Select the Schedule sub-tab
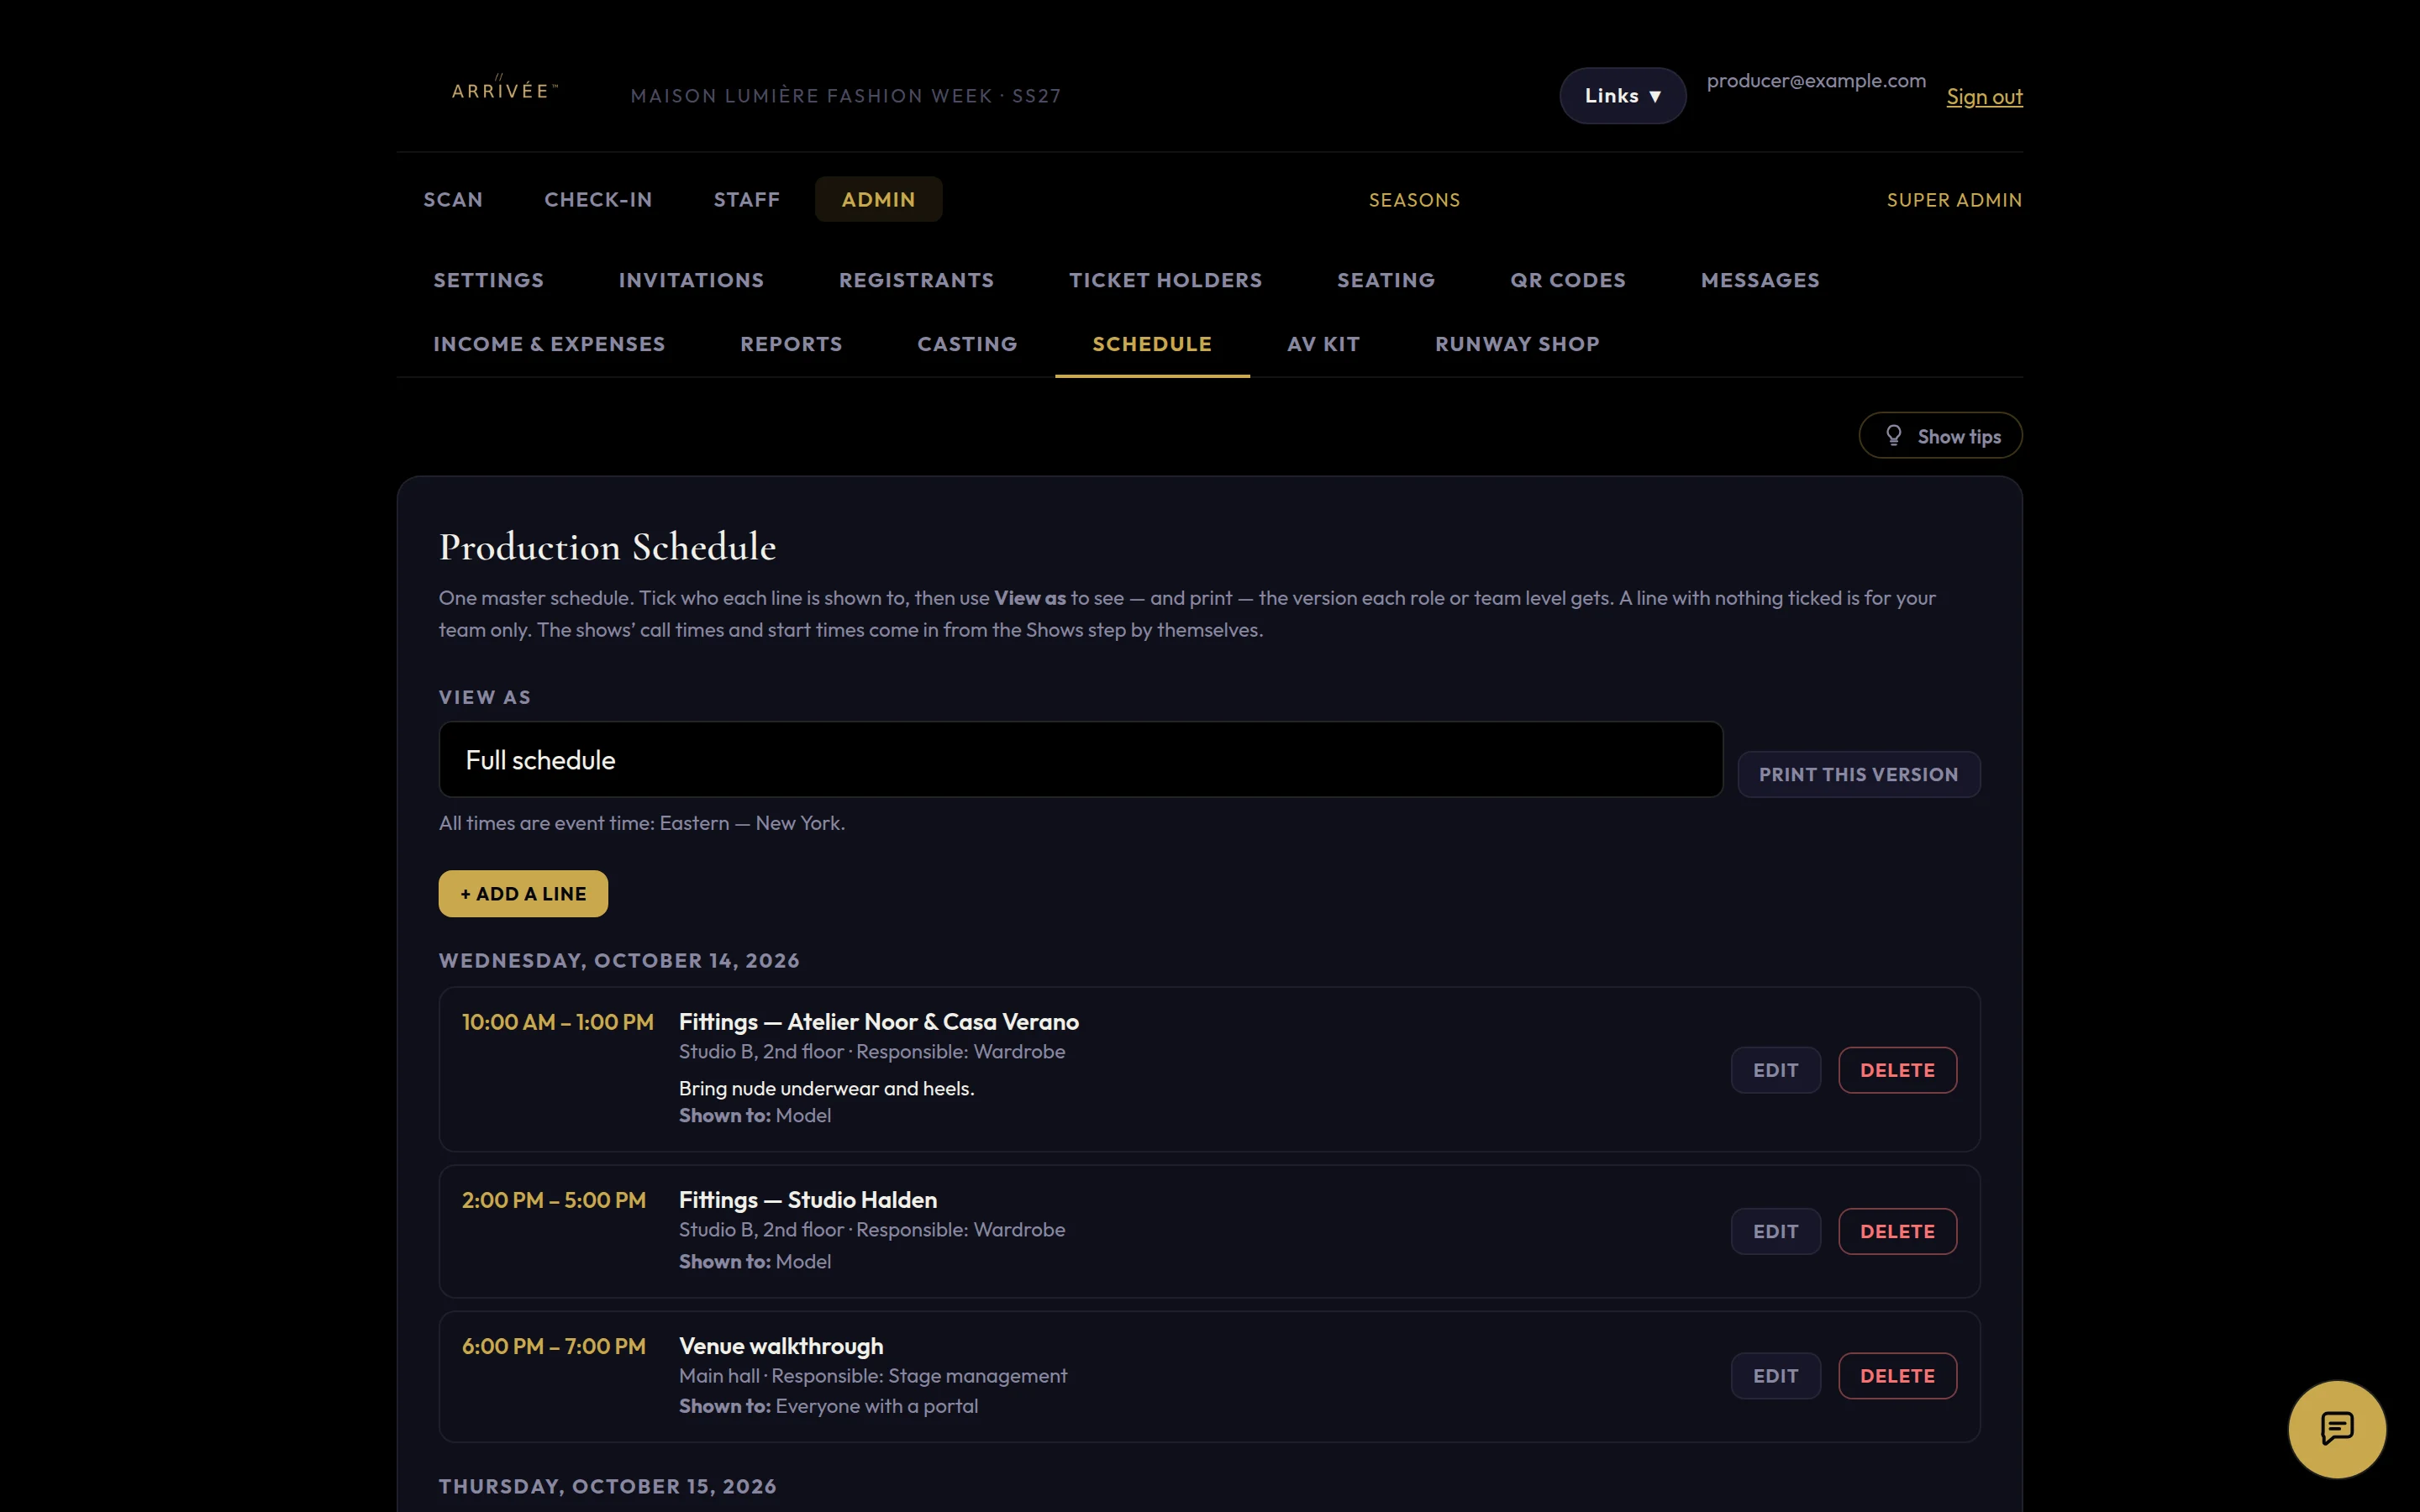The image size is (2420, 1512). tap(1152, 344)
